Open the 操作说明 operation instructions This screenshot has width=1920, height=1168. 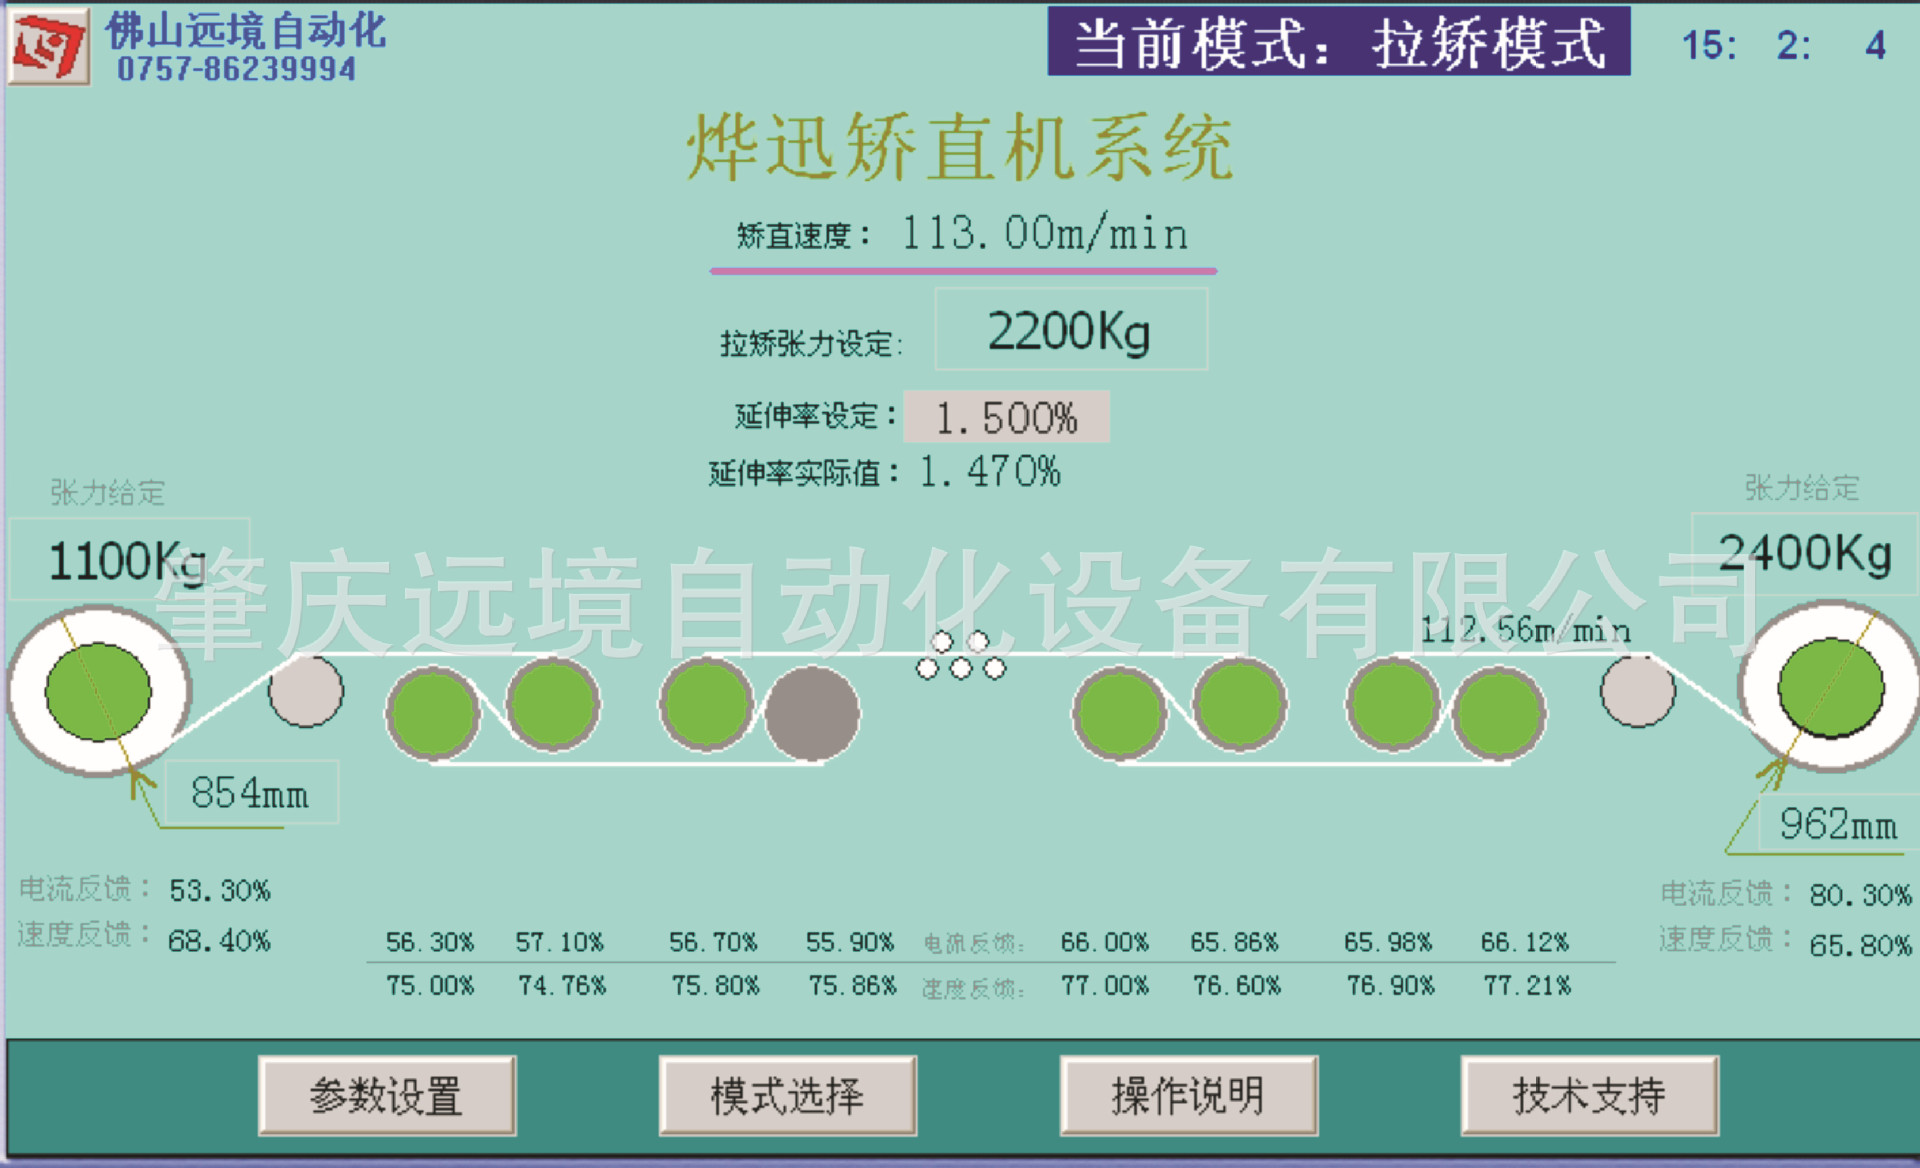click(x=1188, y=1096)
